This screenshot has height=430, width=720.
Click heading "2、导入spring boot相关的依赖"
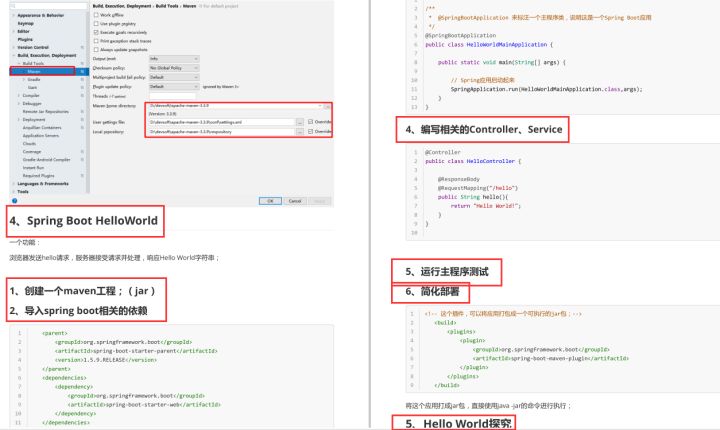78,311
